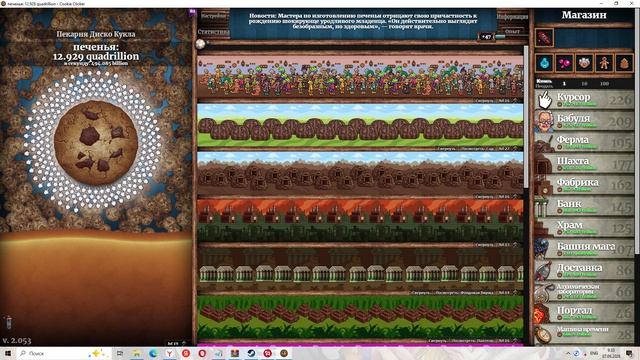Screen dimensions: 640x360
Task: Click the small bottle icon bottom-left of cookie panel
Action: tap(8, 322)
